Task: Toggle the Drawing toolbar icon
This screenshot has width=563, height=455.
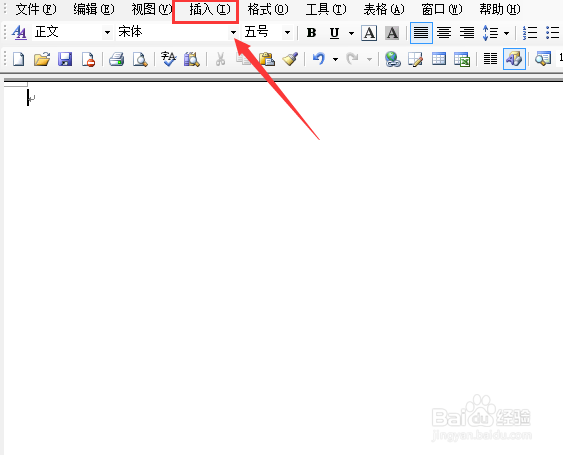Action: [x=514, y=59]
